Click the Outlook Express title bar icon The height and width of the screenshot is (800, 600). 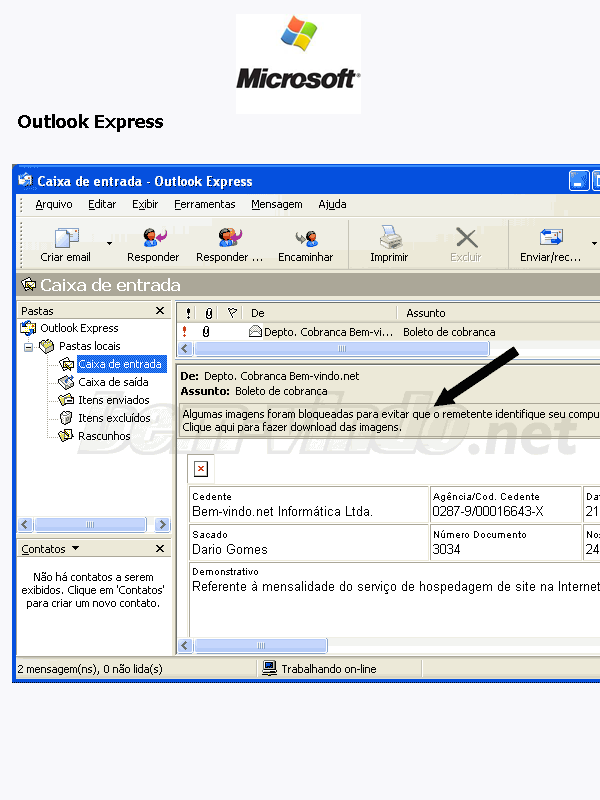tap(26, 181)
